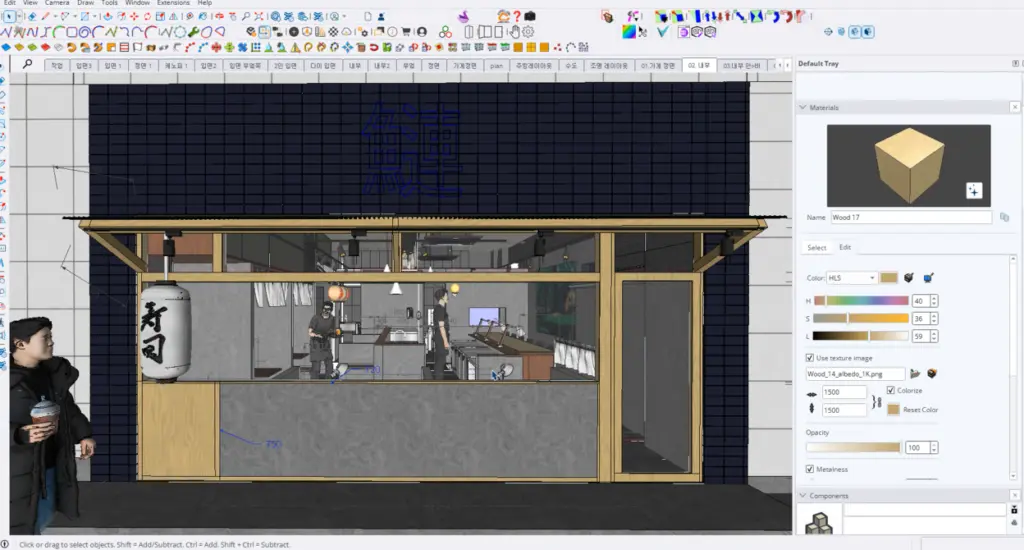The width and height of the screenshot is (1024, 550).
Task: Choose the Rotate tool icon
Action: [148, 16]
